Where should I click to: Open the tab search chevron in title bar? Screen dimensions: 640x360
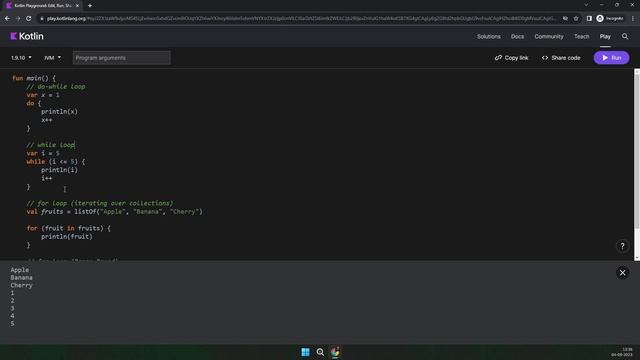586,5
